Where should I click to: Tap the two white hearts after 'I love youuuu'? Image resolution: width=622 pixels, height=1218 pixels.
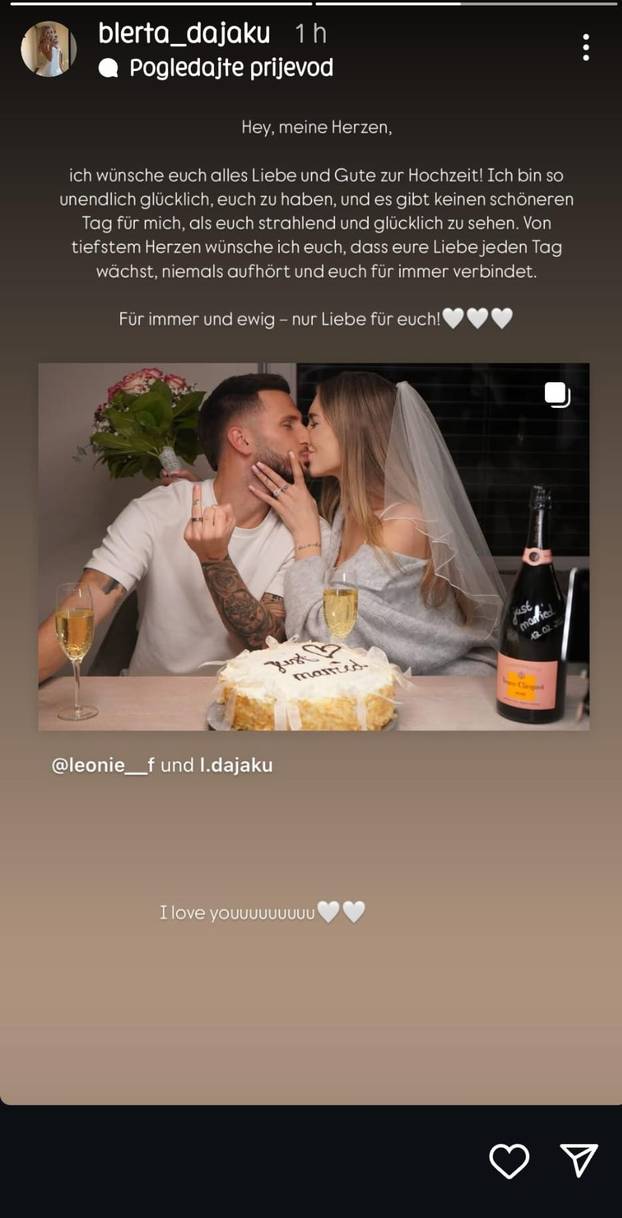pyautogui.click(x=341, y=912)
